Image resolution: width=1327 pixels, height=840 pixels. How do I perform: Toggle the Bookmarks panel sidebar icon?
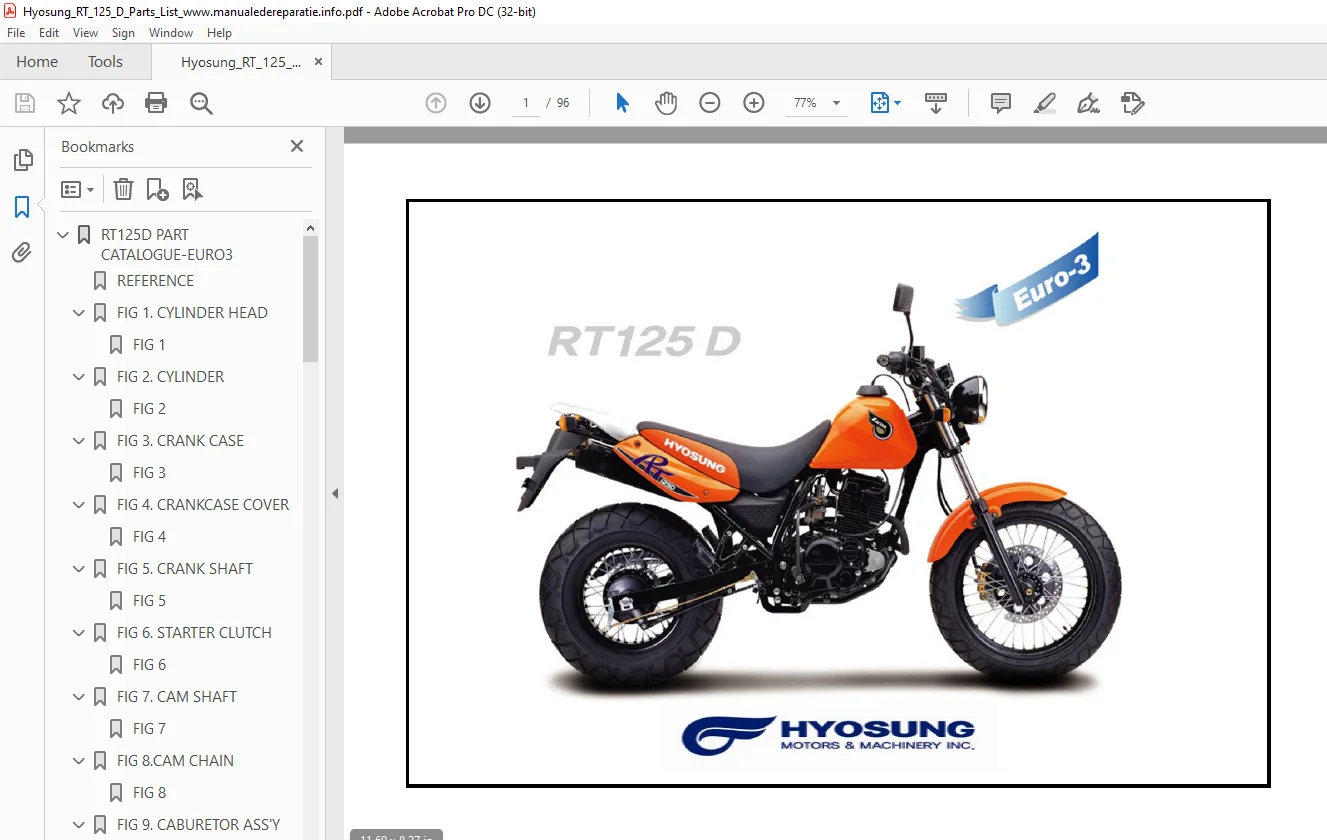point(22,207)
